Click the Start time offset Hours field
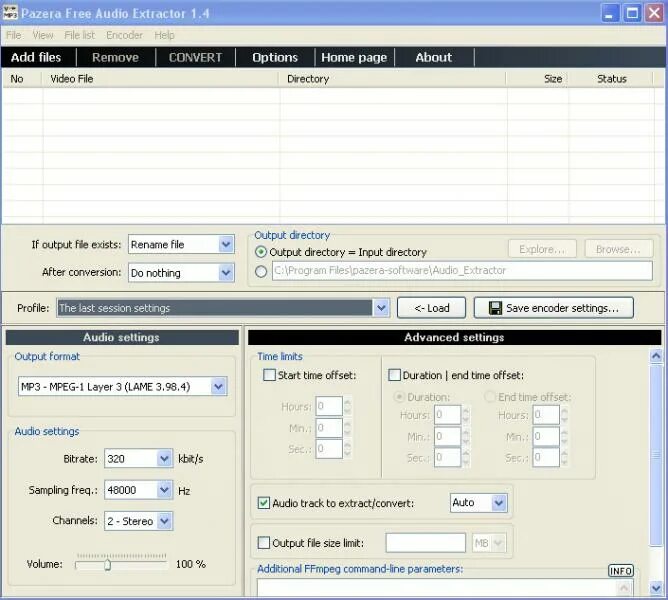The width and height of the screenshot is (668, 600). point(329,406)
